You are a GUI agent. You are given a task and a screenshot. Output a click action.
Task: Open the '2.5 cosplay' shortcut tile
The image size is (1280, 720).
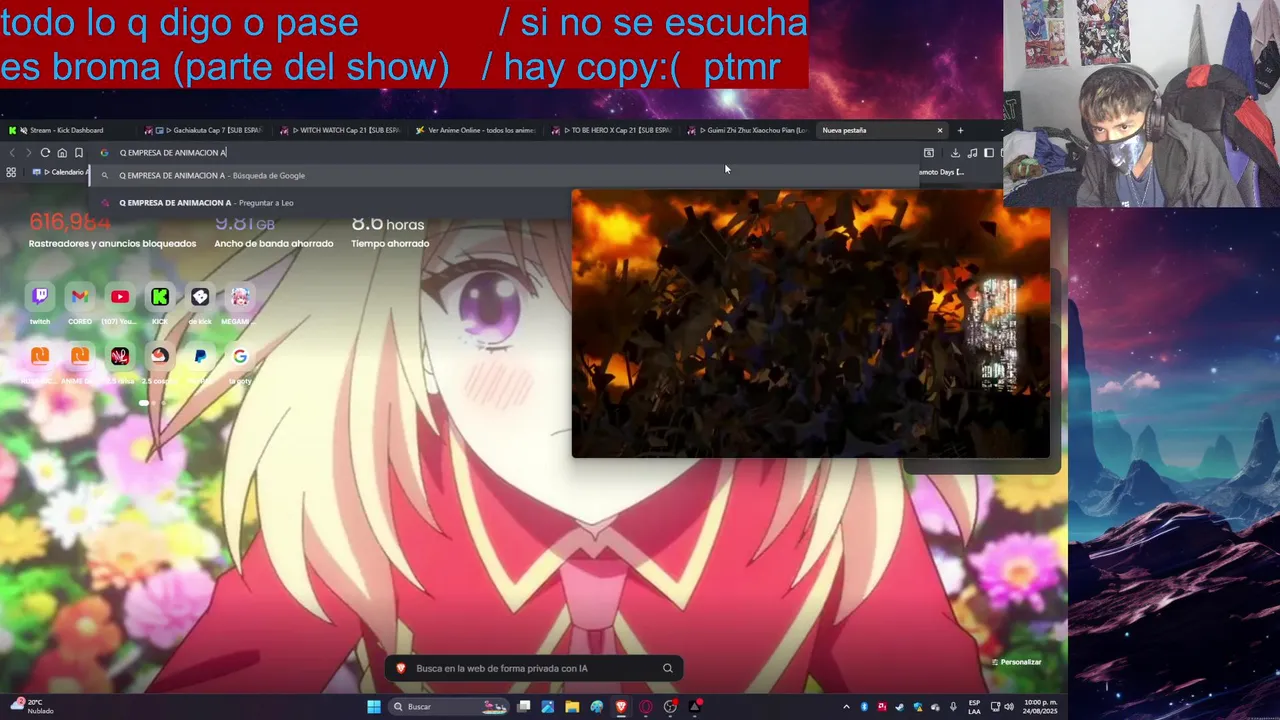[x=160, y=356]
